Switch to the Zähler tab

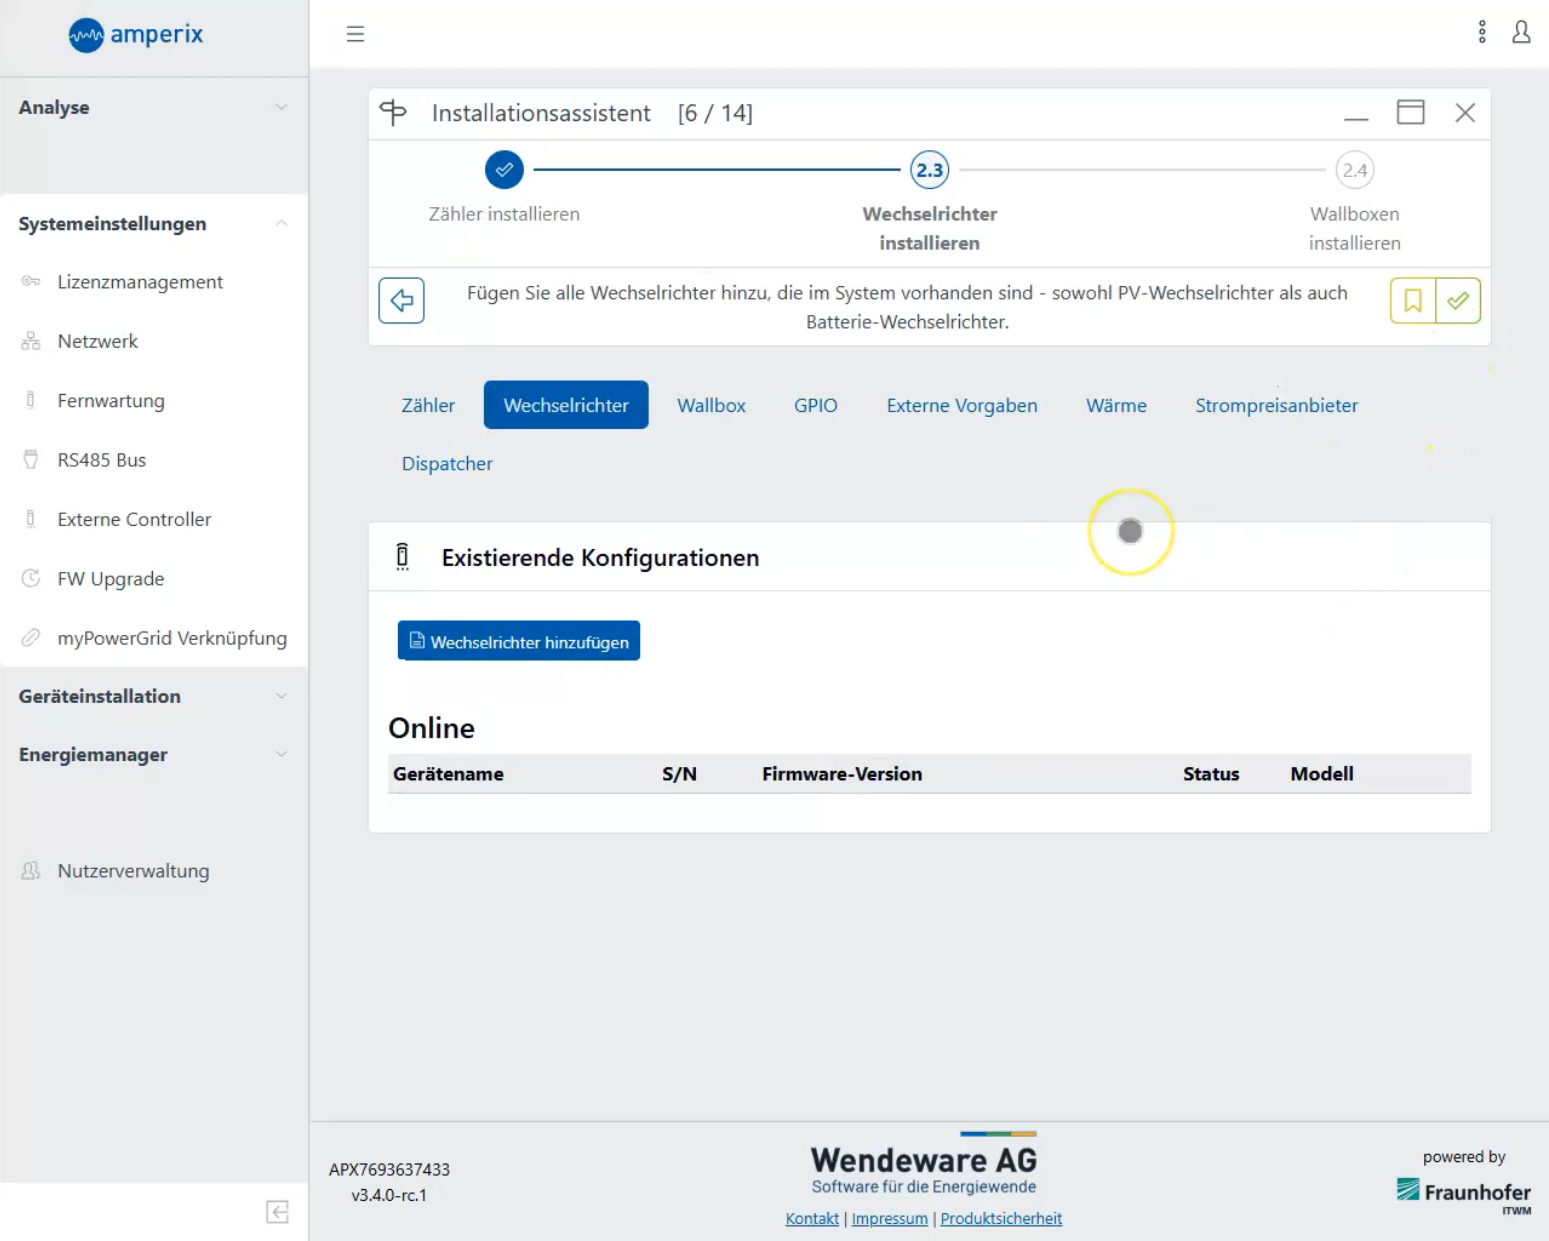pos(428,405)
